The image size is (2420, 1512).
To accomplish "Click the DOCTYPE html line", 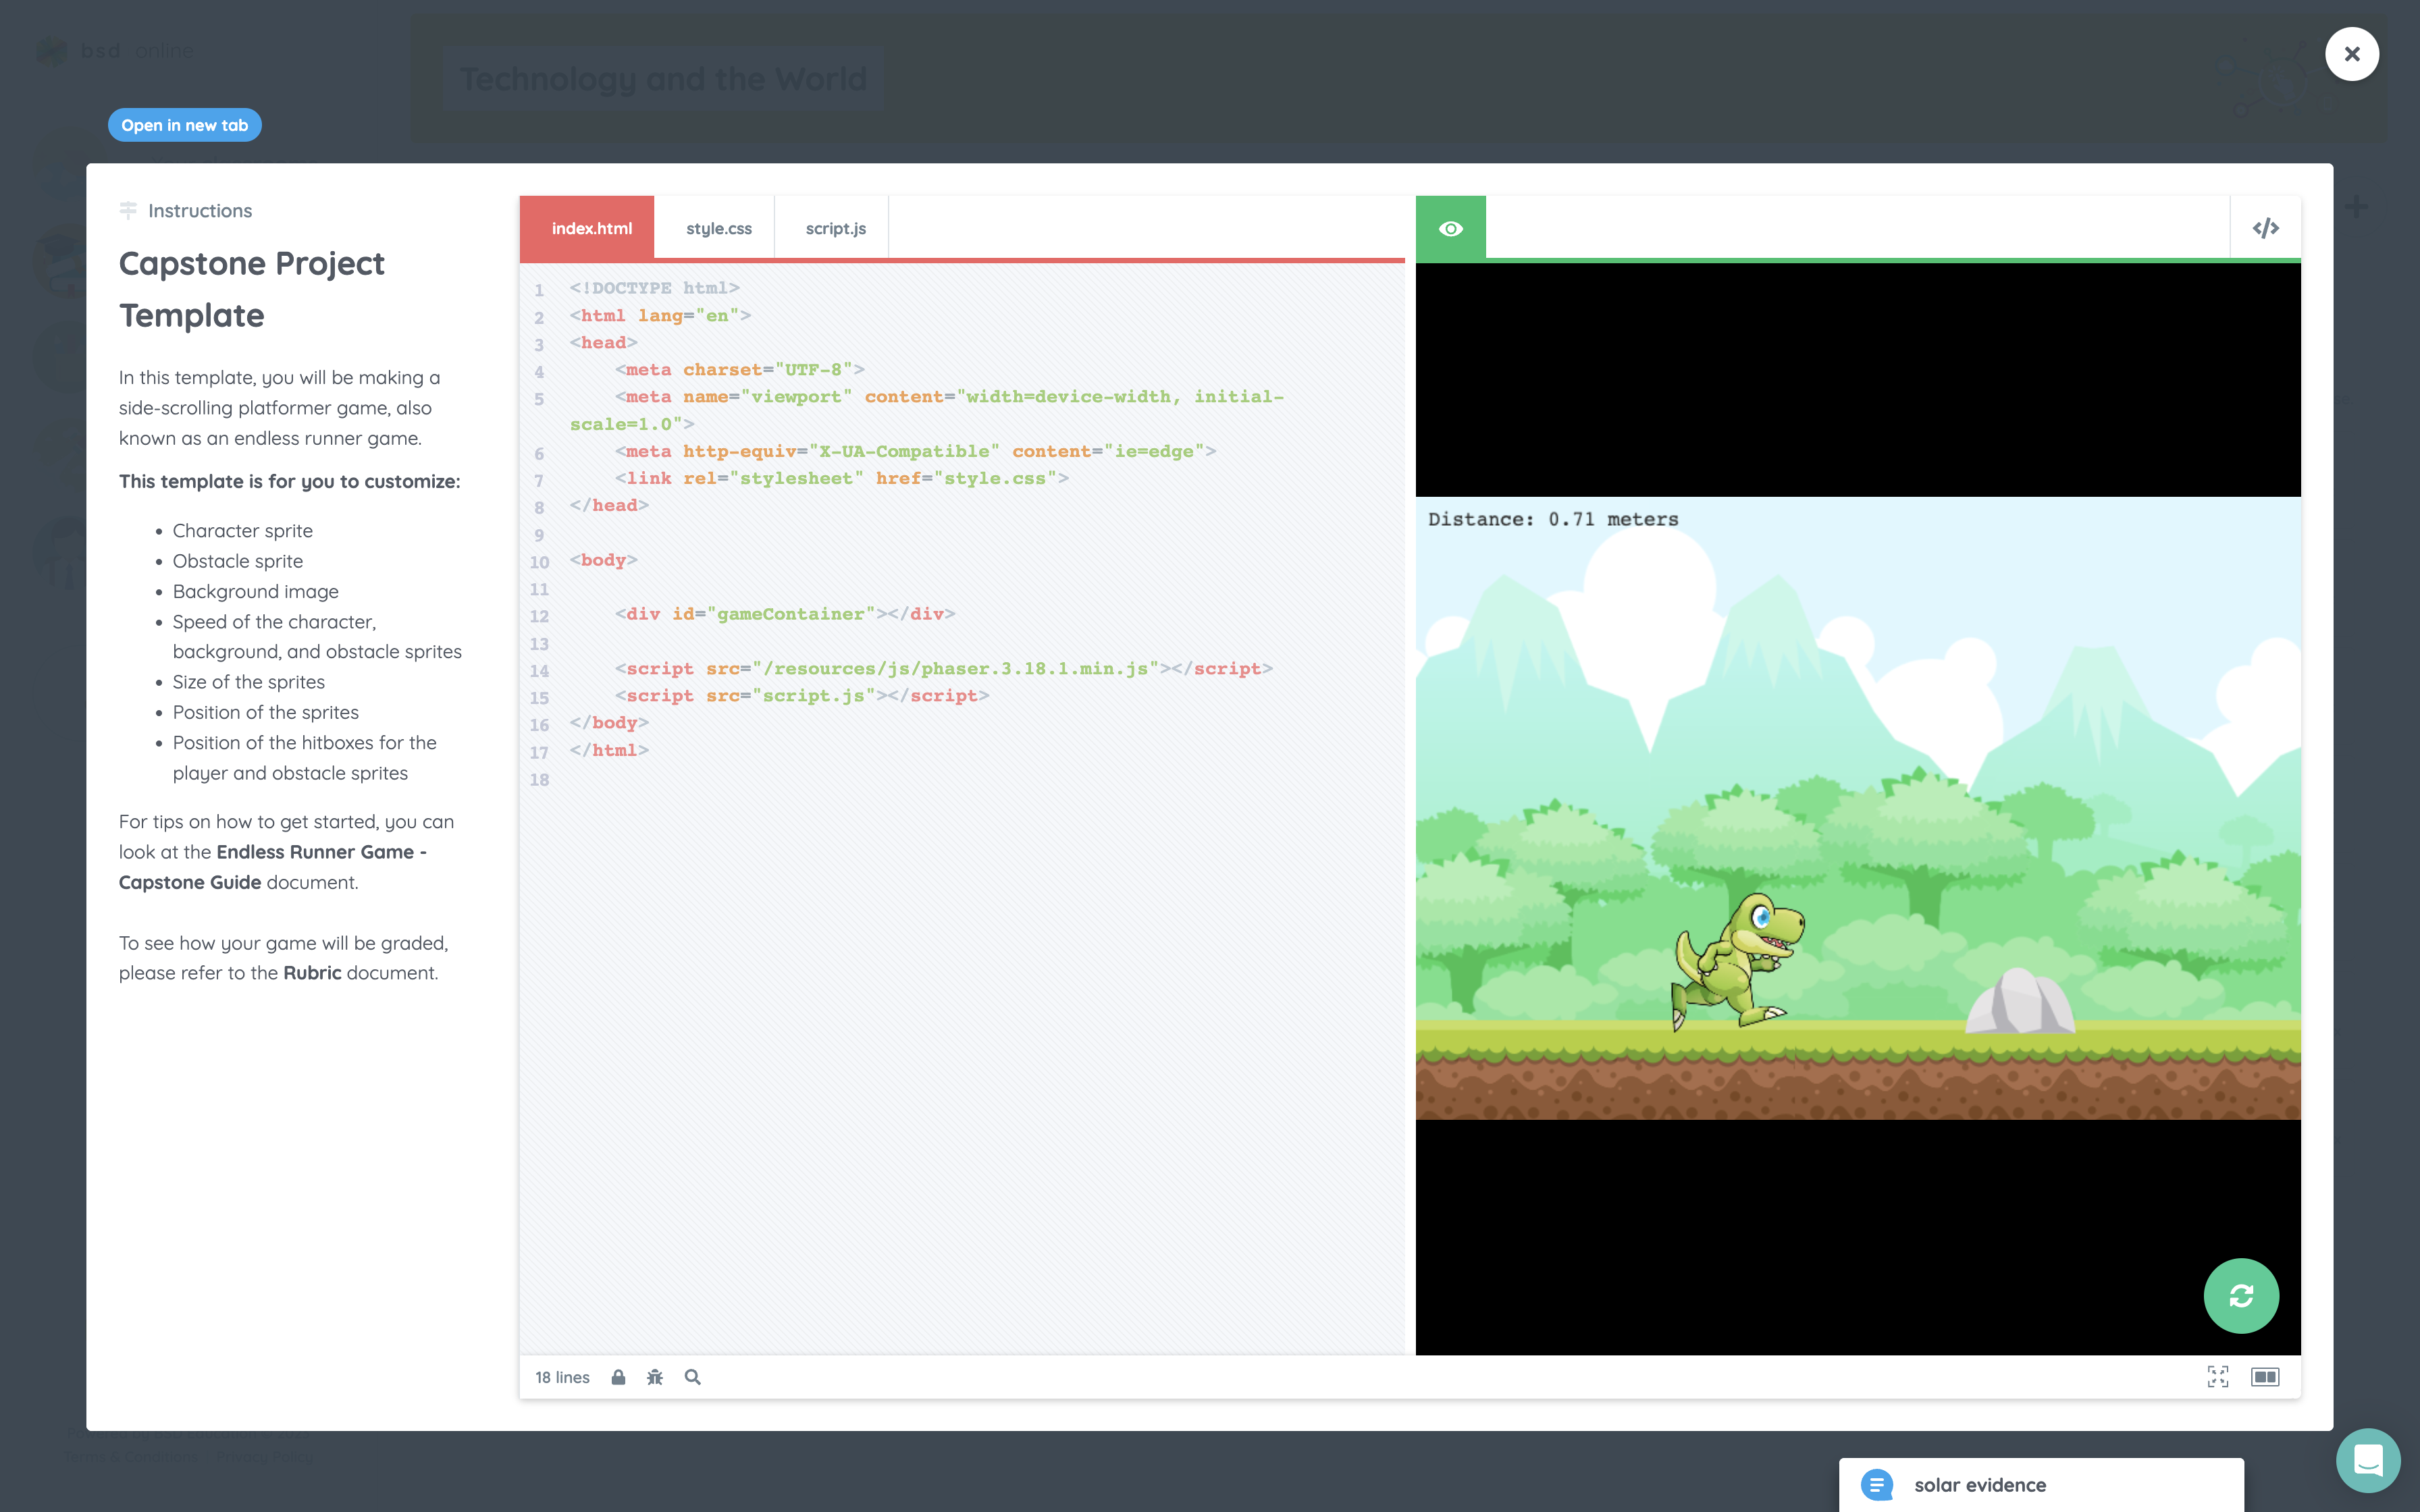I will coord(654,288).
